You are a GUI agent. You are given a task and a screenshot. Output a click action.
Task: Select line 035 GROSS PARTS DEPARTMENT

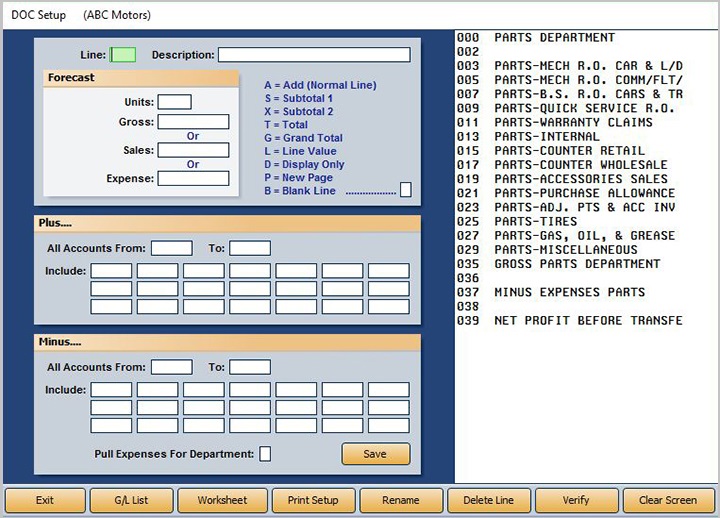577,264
